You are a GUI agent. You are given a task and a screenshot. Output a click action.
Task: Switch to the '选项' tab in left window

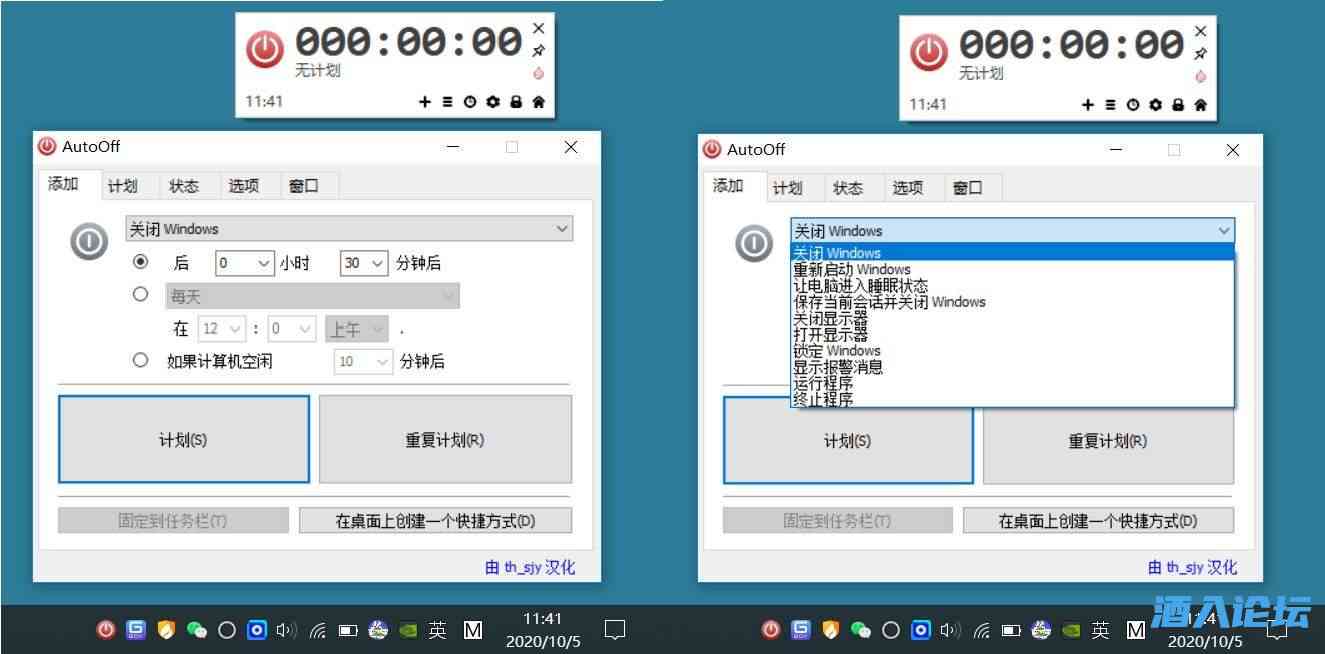point(243,186)
